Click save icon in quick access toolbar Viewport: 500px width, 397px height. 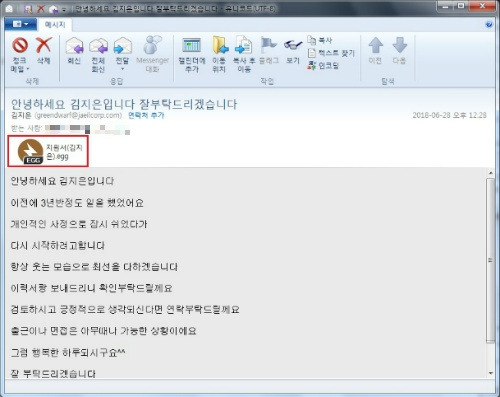[29, 9]
